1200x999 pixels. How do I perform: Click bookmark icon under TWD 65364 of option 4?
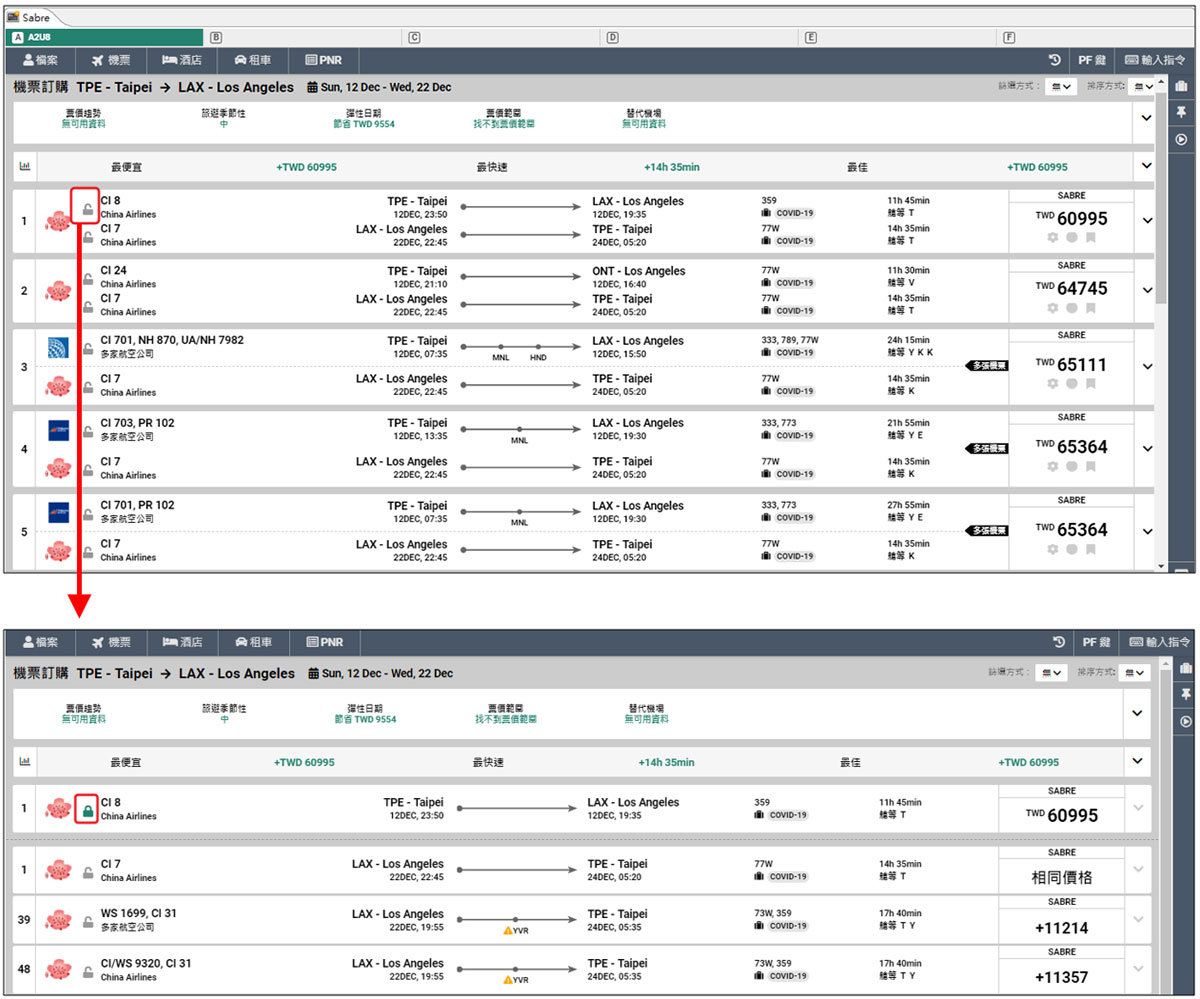(x=1090, y=466)
